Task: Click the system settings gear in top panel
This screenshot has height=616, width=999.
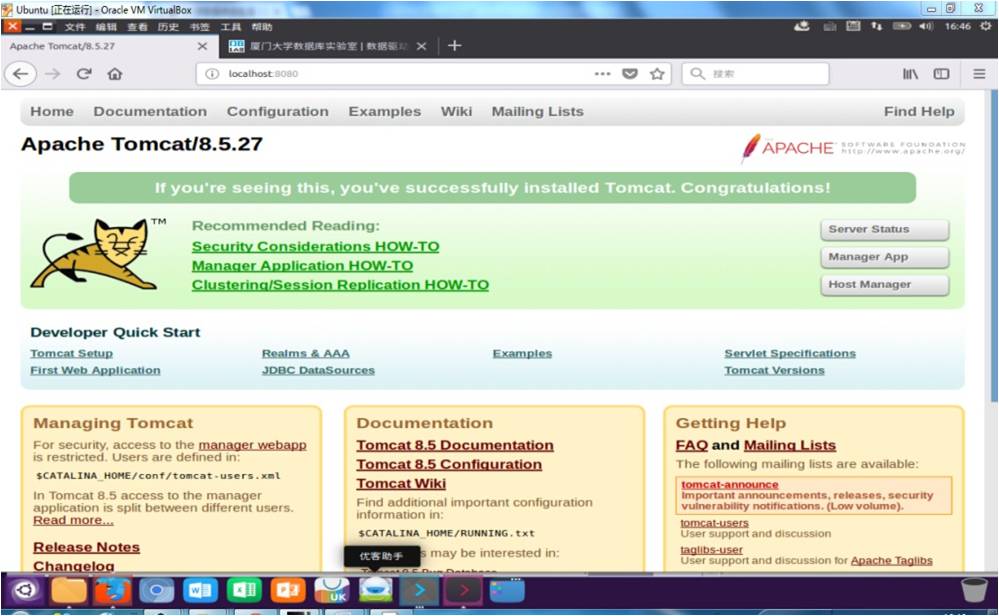Action: click(985, 26)
